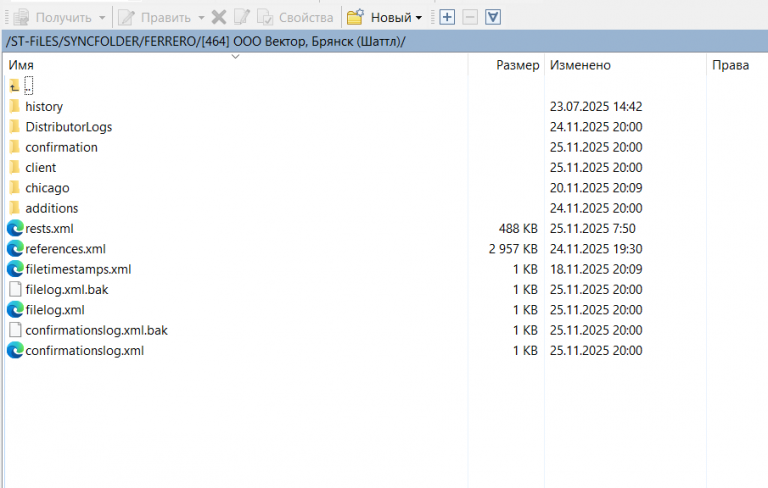Expand the Править dropdown arrow
768x488 pixels.
201,18
